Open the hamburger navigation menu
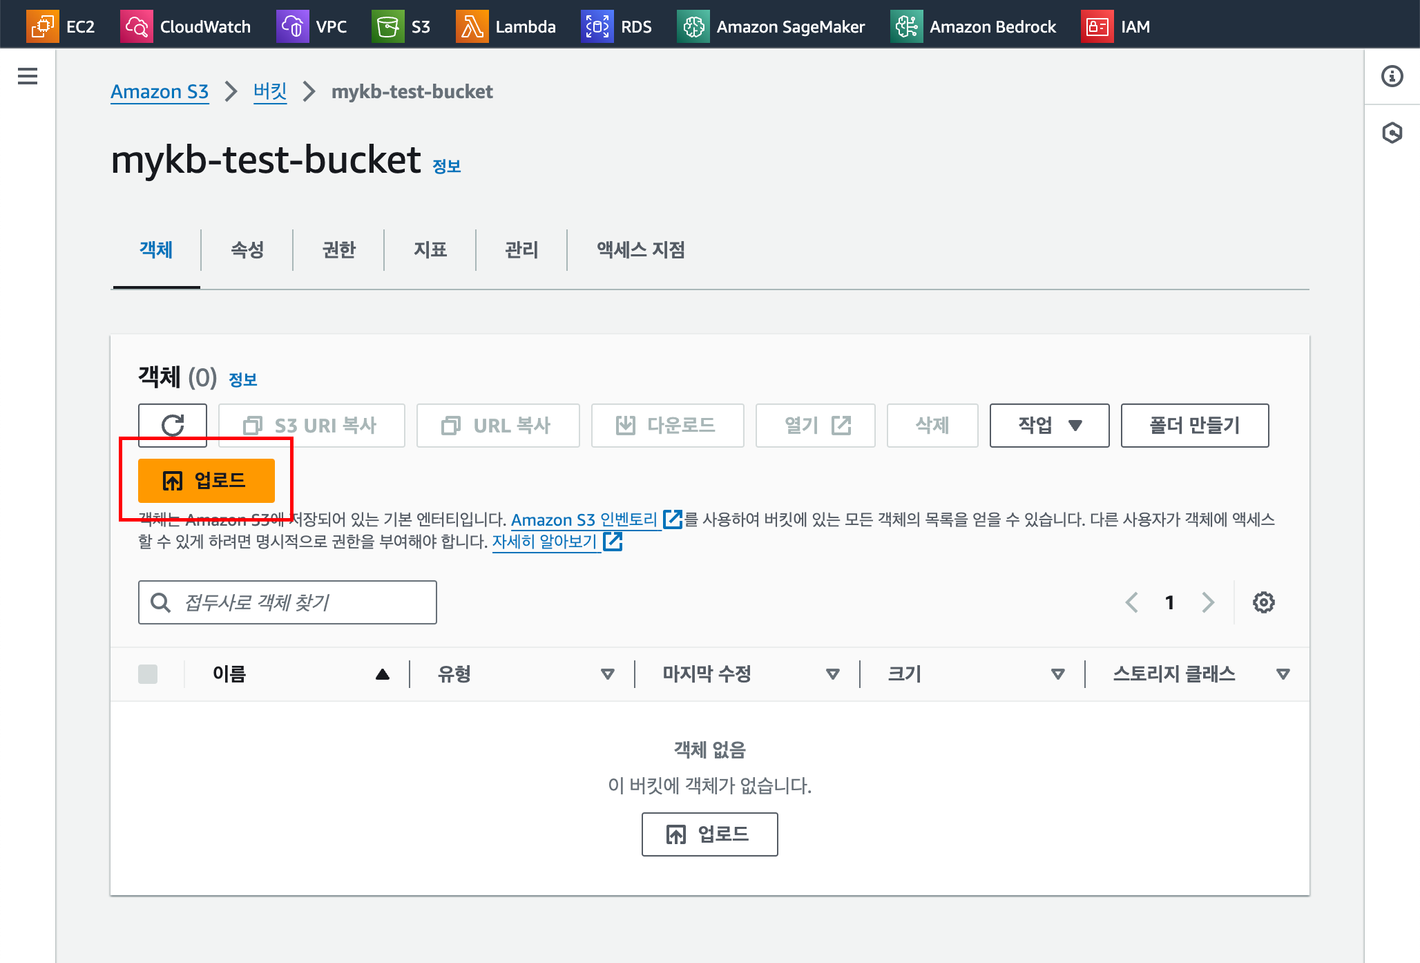This screenshot has height=963, width=1420. coord(28,76)
